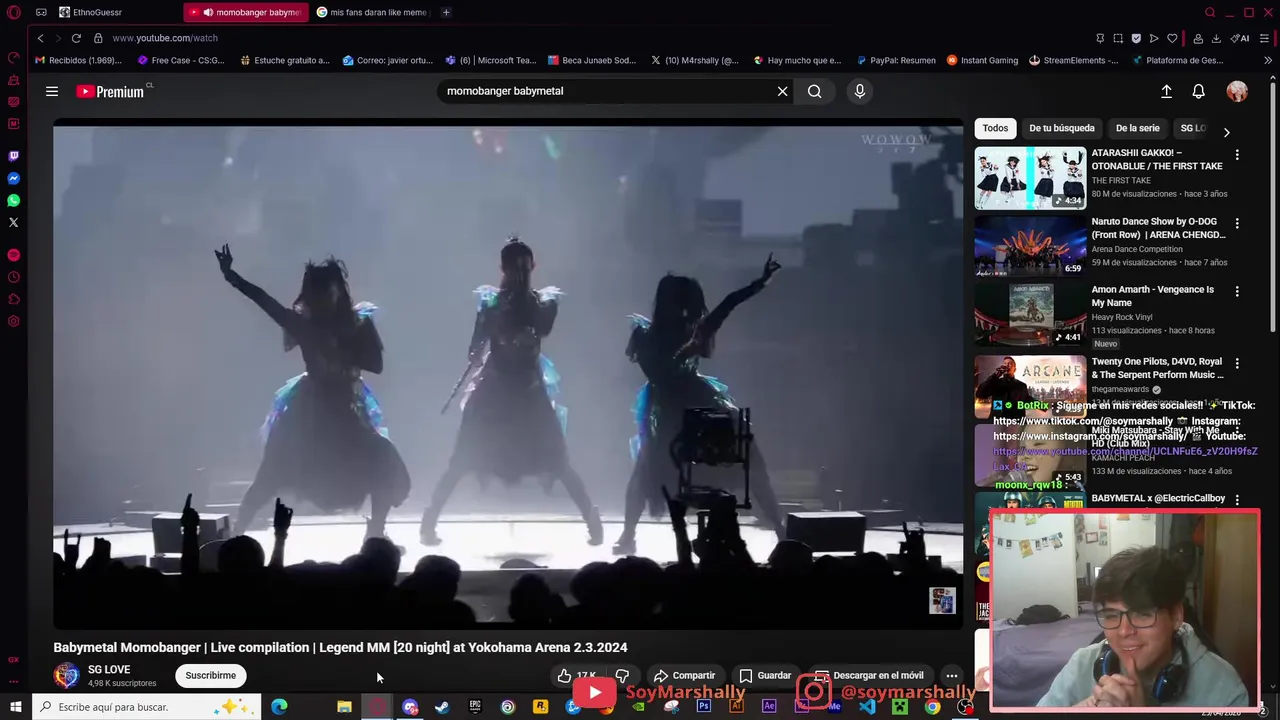Open options for Twenty One Pilots video
Viewport: 1280px width, 720px height.
point(1237,363)
